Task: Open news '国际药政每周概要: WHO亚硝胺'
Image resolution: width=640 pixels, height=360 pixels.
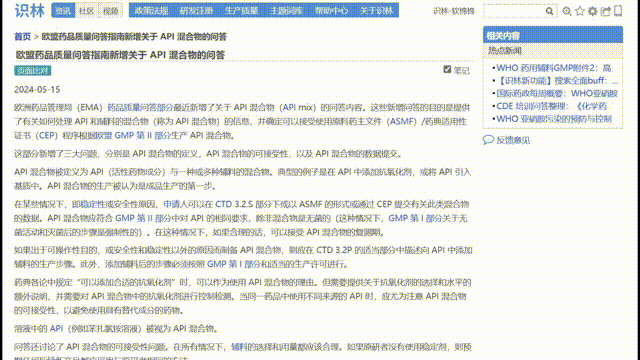Action: click(x=557, y=93)
